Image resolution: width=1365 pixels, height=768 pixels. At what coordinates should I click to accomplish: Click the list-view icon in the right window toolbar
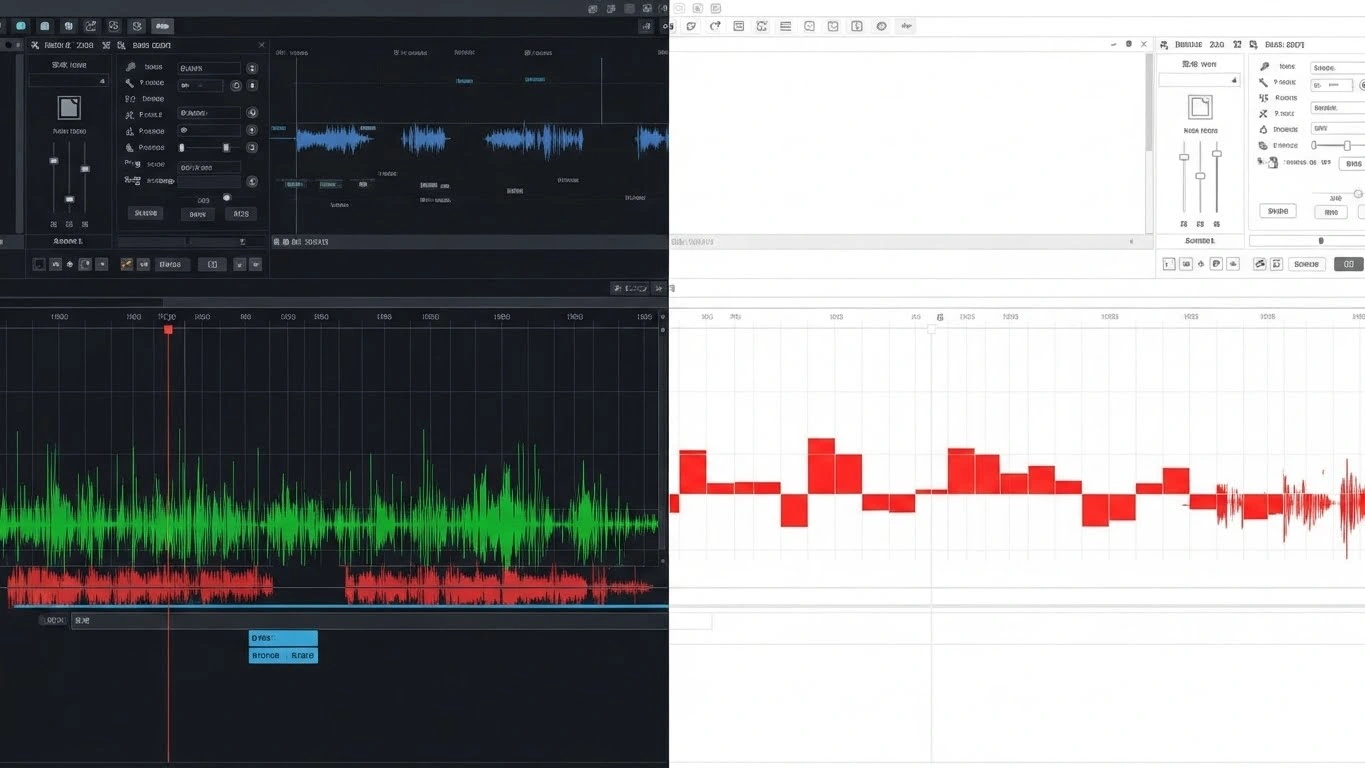click(785, 26)
